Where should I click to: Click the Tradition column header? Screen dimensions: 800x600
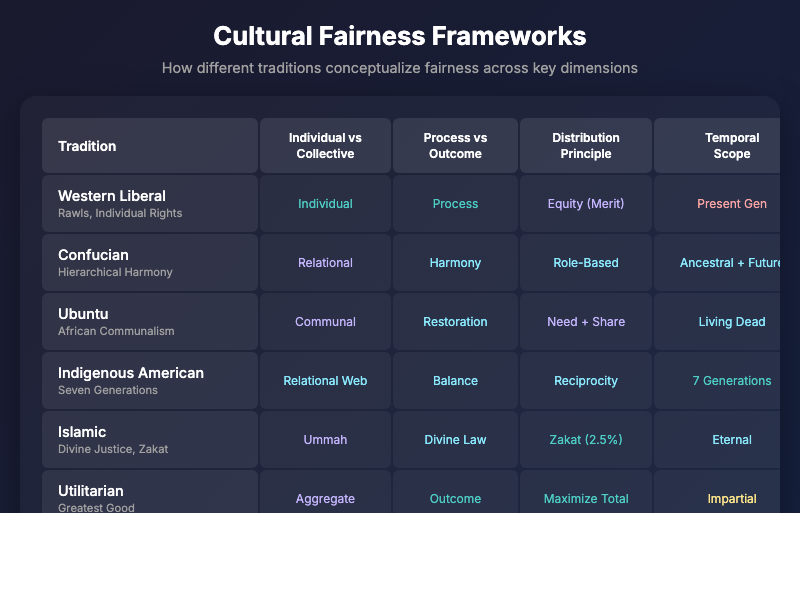[x=87, y=146]
